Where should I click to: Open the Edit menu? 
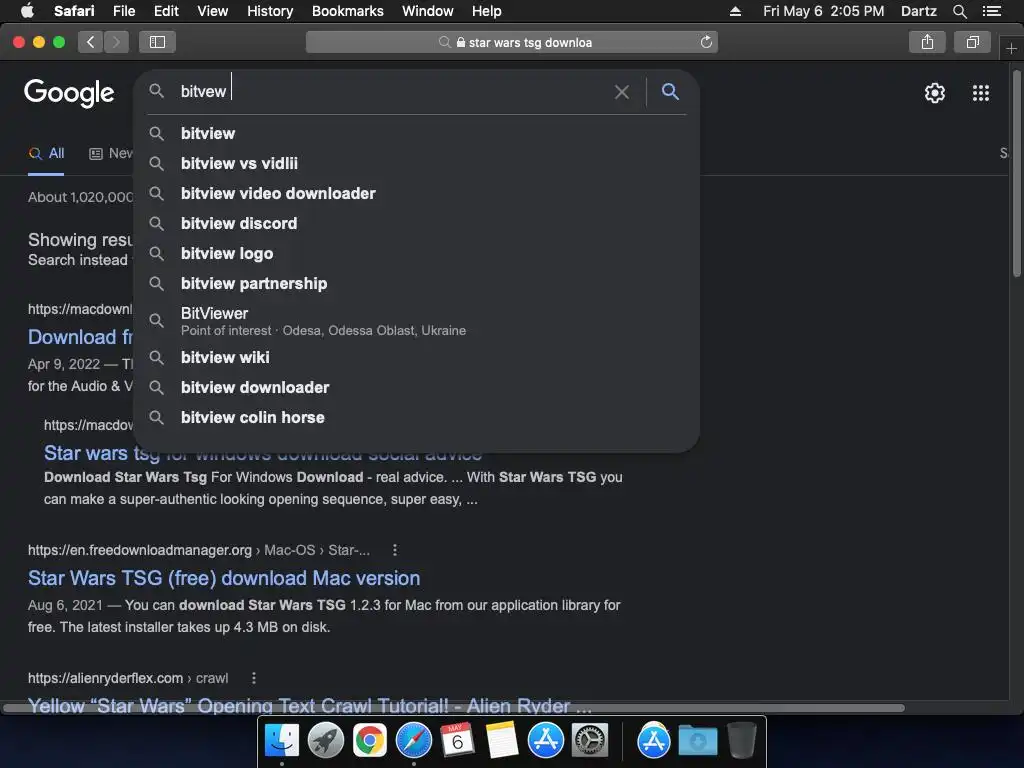[x=166, y=11]
